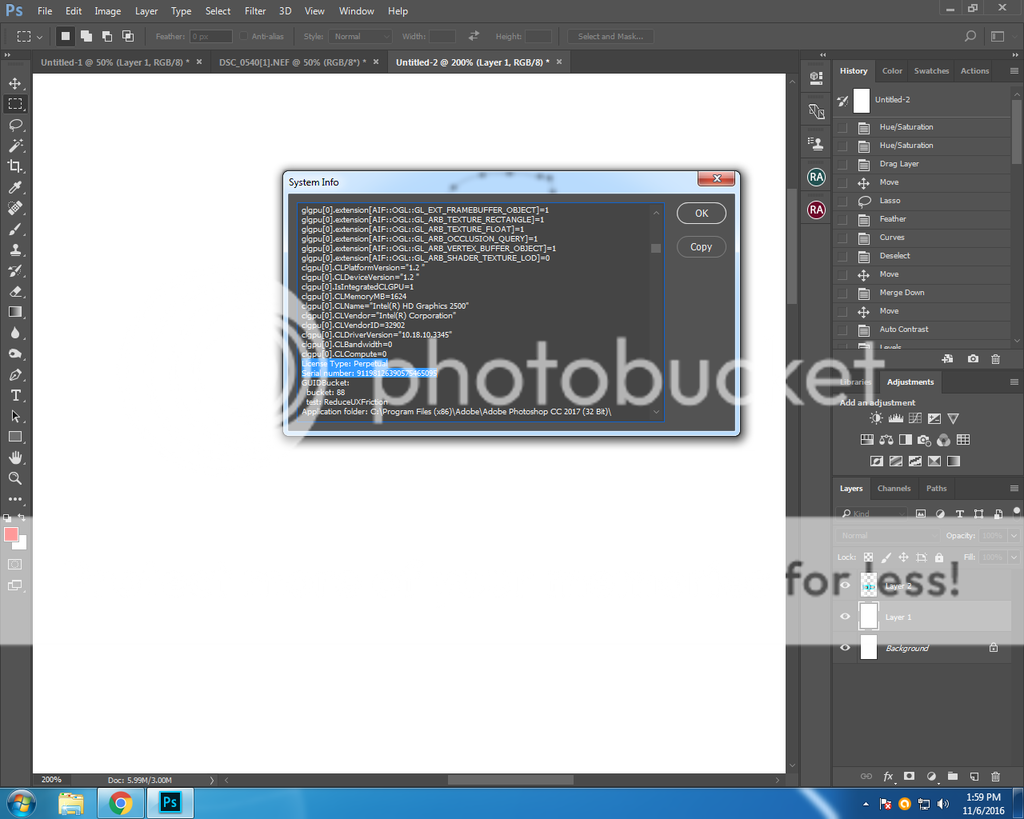1024x819 pixels.
Task: Switch to the Channels tab
Action: (893, 488)
